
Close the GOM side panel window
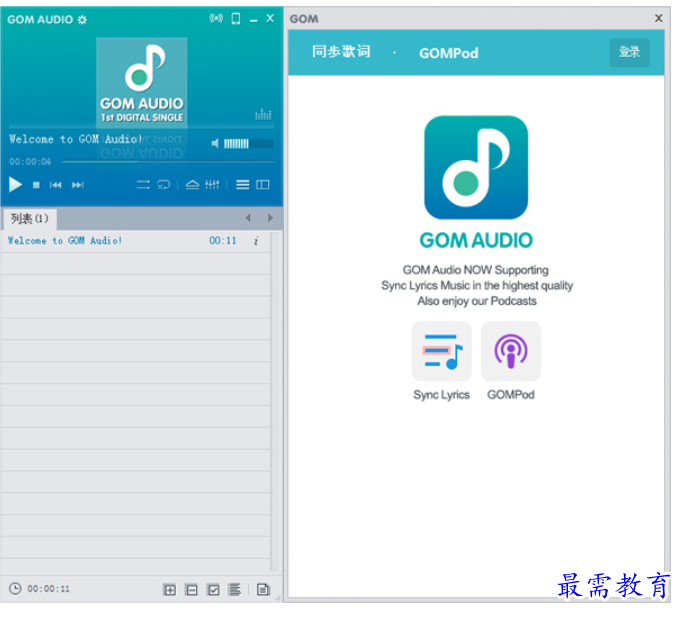click(659, 18)
